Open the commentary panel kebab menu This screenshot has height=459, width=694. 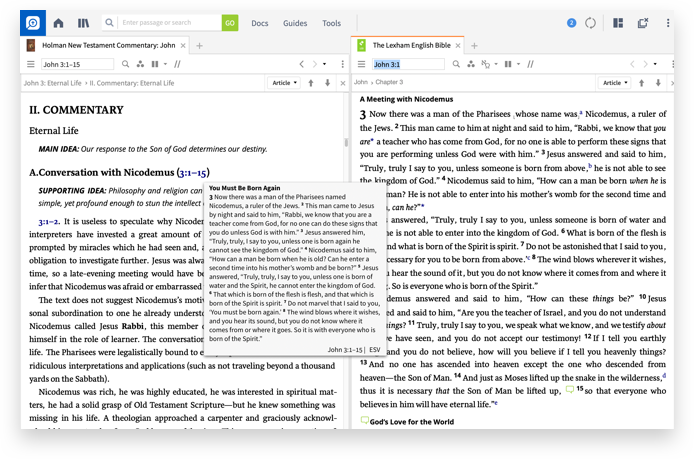point(343,64)
